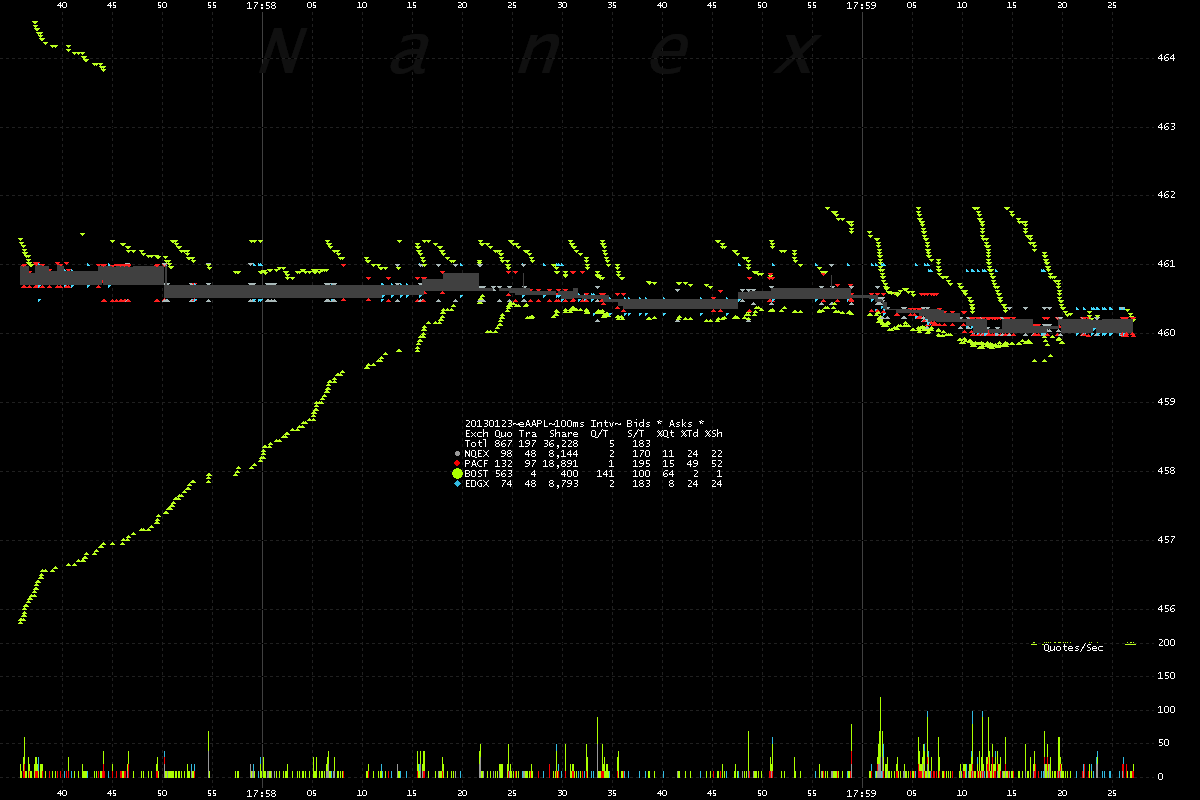Click BOST shares value '400'
Image resolution: width=1200 pixels, height=800 pixels.
pos(569,473)
